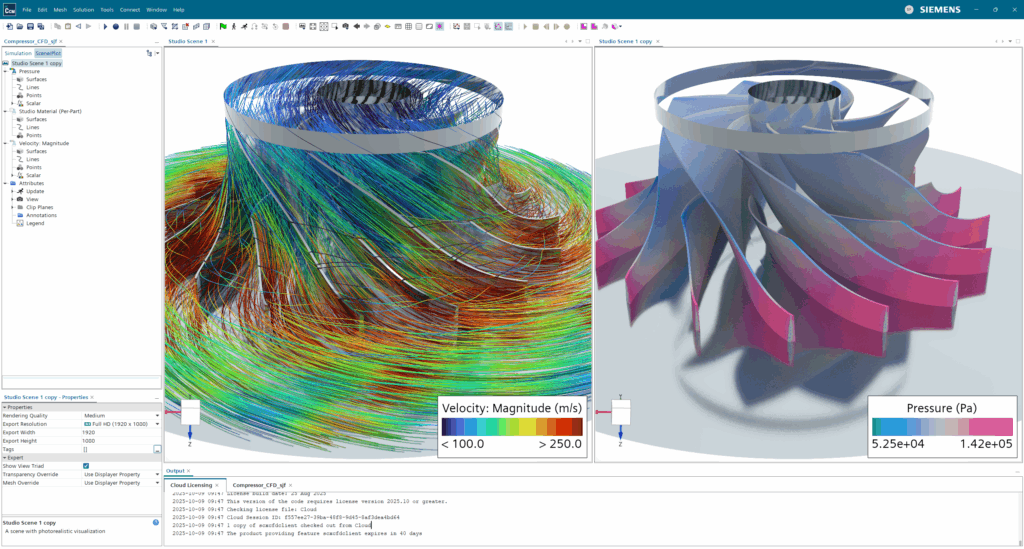The image size is (1024, 549).
Task: Open the Mesh menu
Action: (x=59, y=9)
